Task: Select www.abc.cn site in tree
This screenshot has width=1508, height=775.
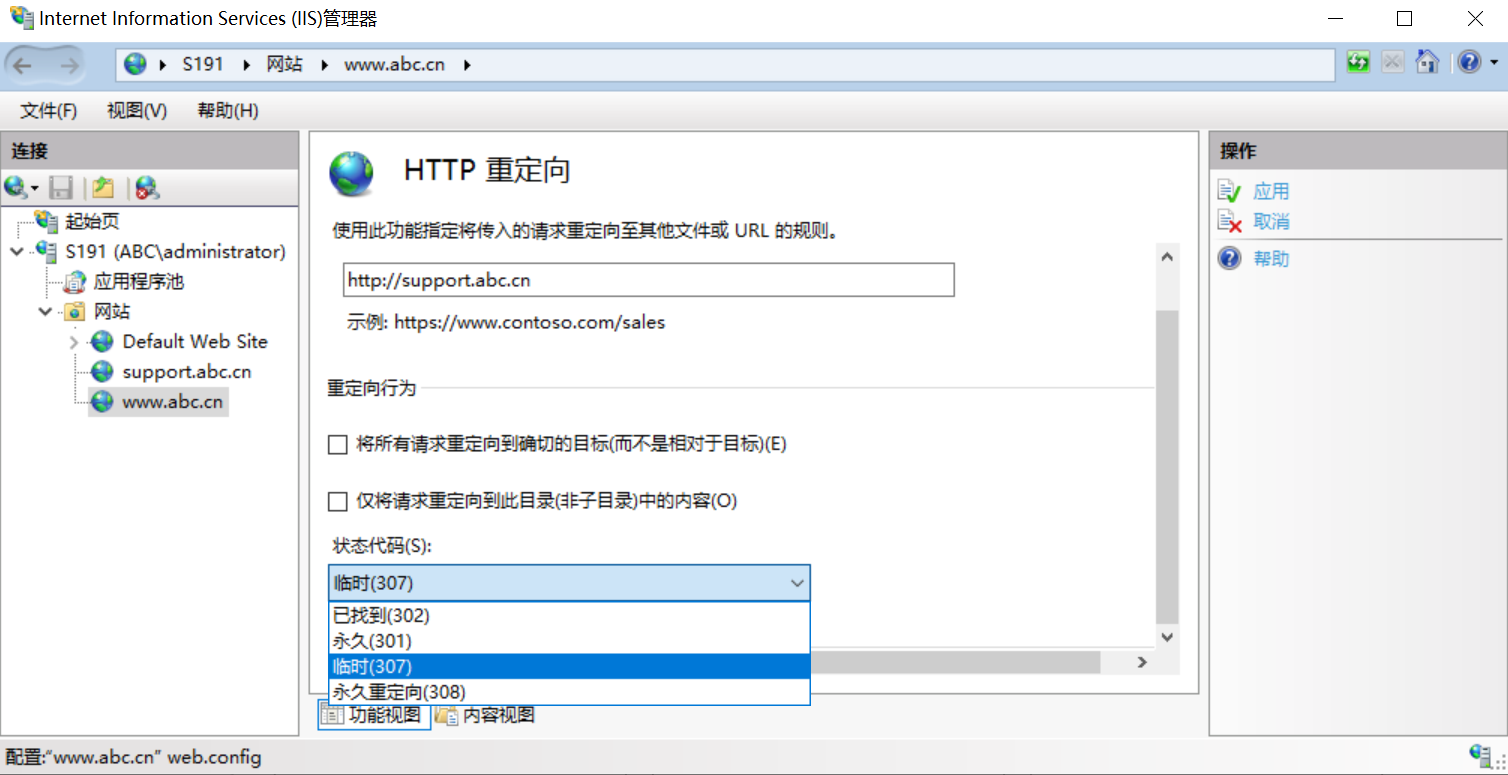Action: (172, 402)
